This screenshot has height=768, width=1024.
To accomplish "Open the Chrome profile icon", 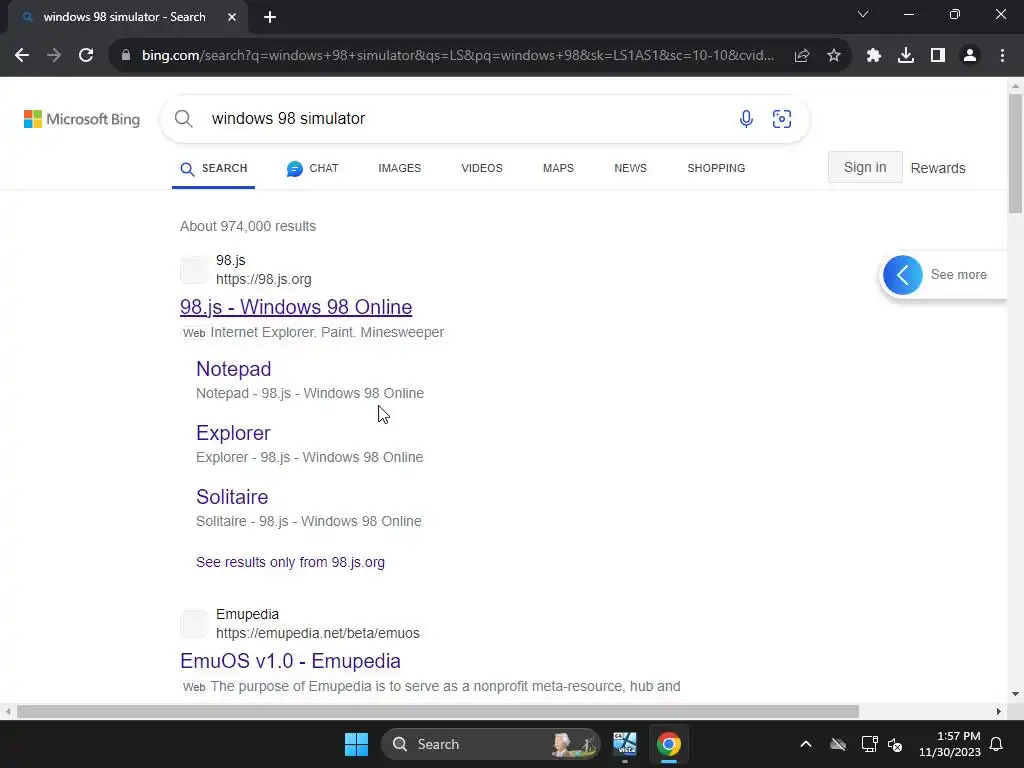I will coord(970,56).
